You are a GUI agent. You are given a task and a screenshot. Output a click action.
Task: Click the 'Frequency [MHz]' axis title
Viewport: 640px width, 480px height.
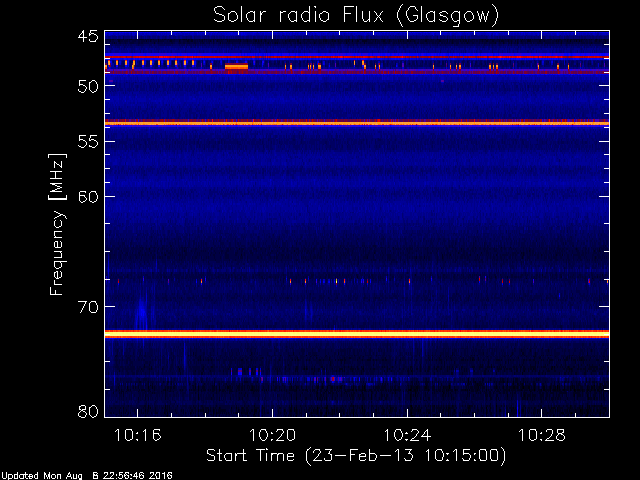click(x=57, y=224)
